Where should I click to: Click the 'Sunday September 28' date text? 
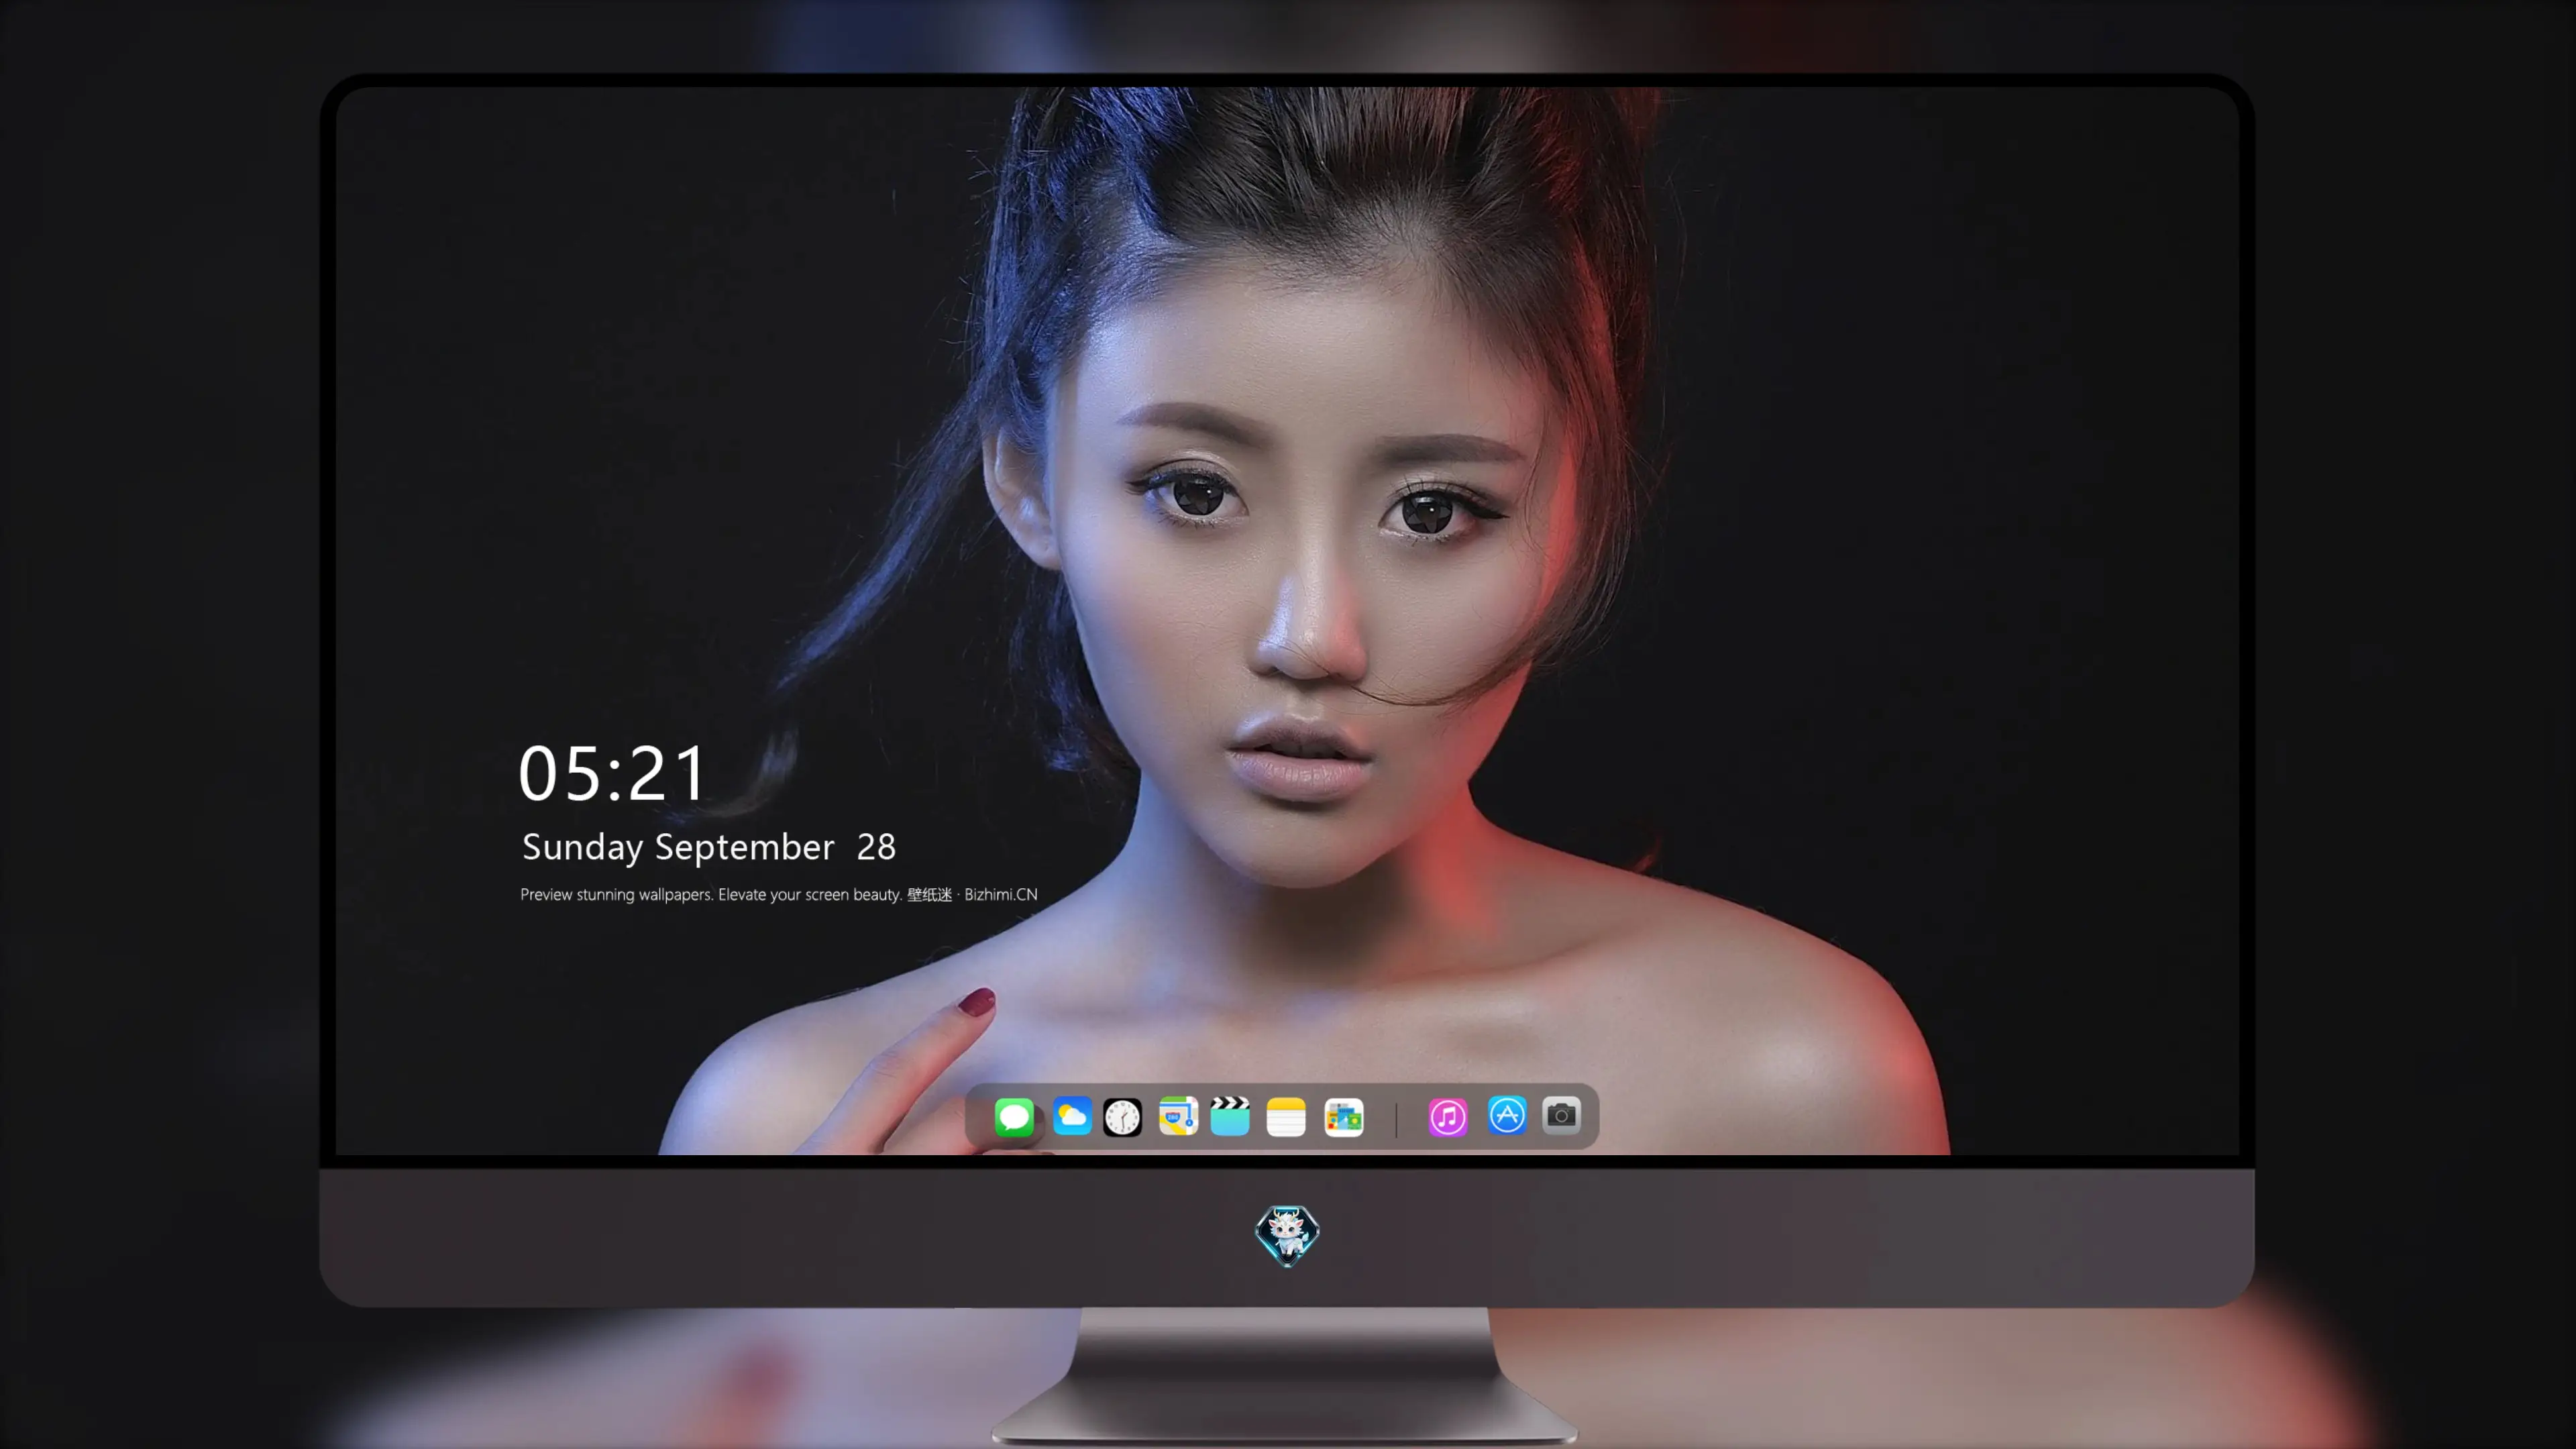[x=709, y=847]
